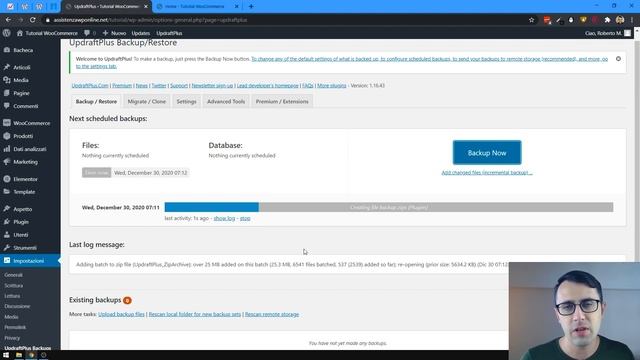Open new browser tab
640x360 pixels.
[251, 7]
